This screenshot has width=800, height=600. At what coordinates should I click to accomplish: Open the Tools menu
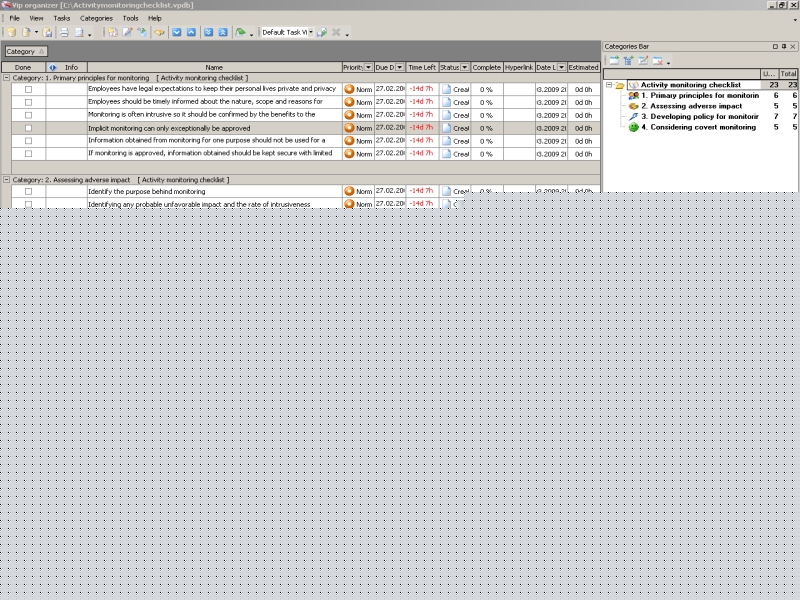pyautogui.click(x=130, y=18)
